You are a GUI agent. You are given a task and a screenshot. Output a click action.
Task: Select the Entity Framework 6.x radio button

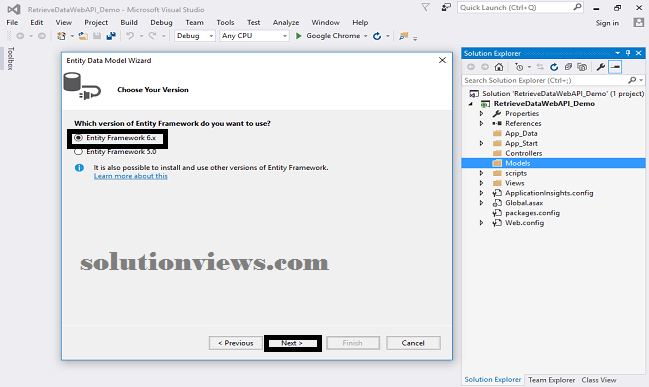point(78,138)
